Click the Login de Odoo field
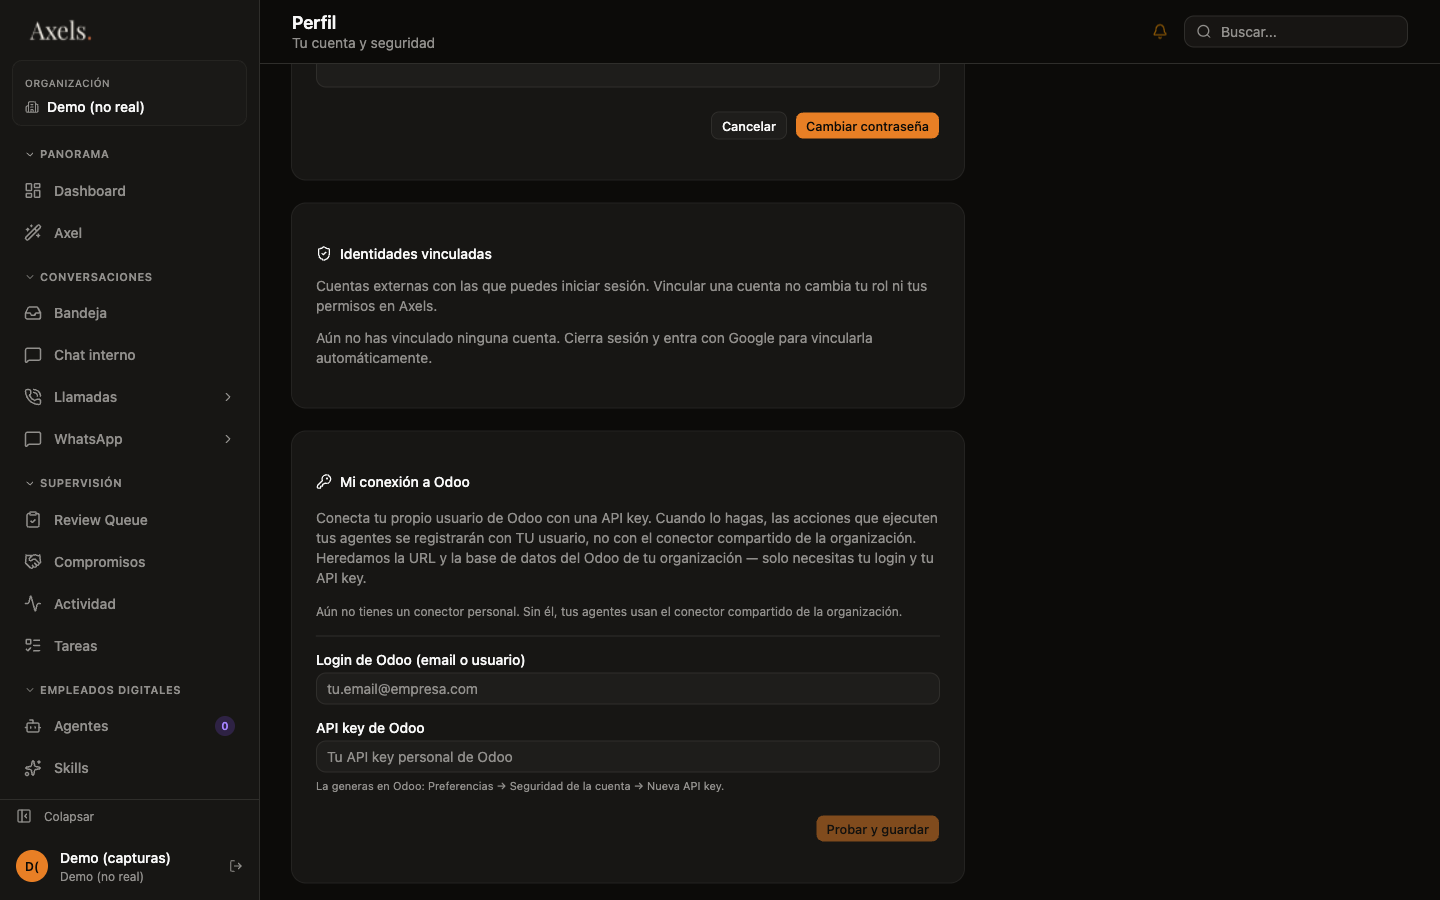Viewport: 1440px width, 900px height. click(628, 689)
